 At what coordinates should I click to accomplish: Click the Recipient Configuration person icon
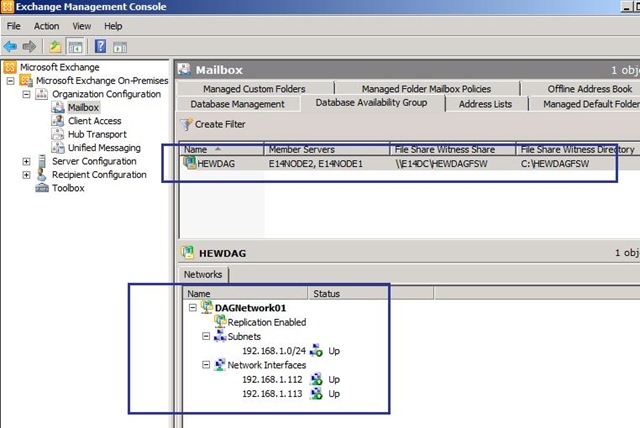[x=42, y=175]
